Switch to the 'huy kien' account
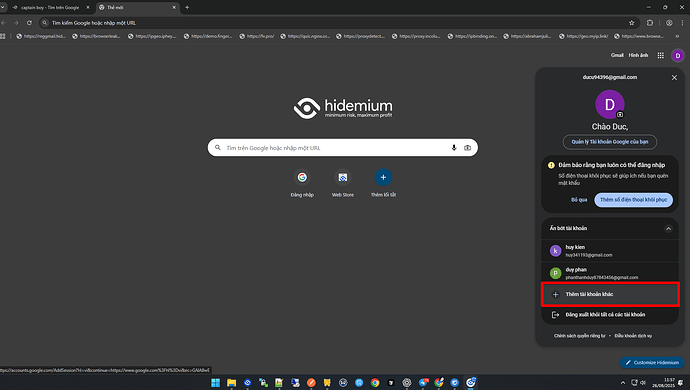The image size is (690, 390). click(x=610, y=250)
